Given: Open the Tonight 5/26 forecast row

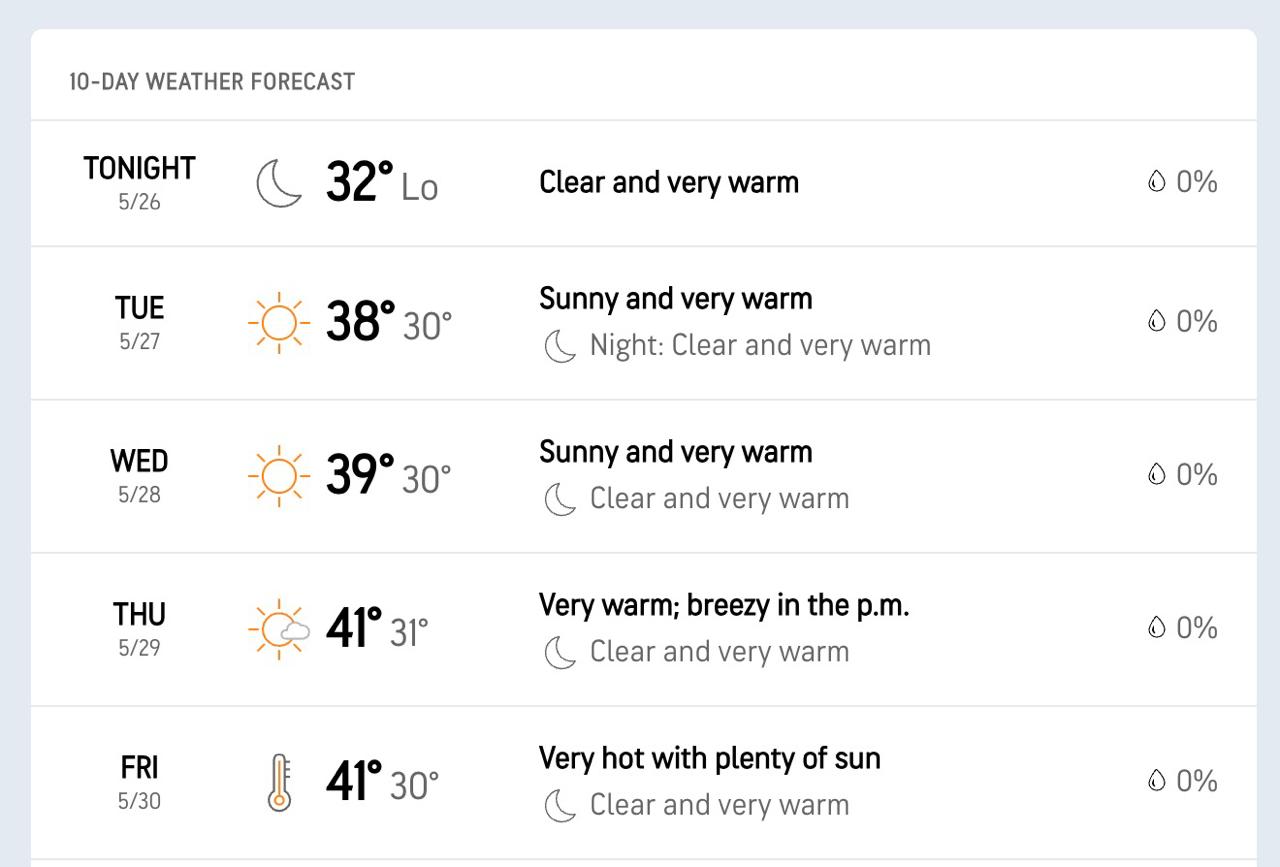Looking at the screenshot, I should tap(644, 184).
